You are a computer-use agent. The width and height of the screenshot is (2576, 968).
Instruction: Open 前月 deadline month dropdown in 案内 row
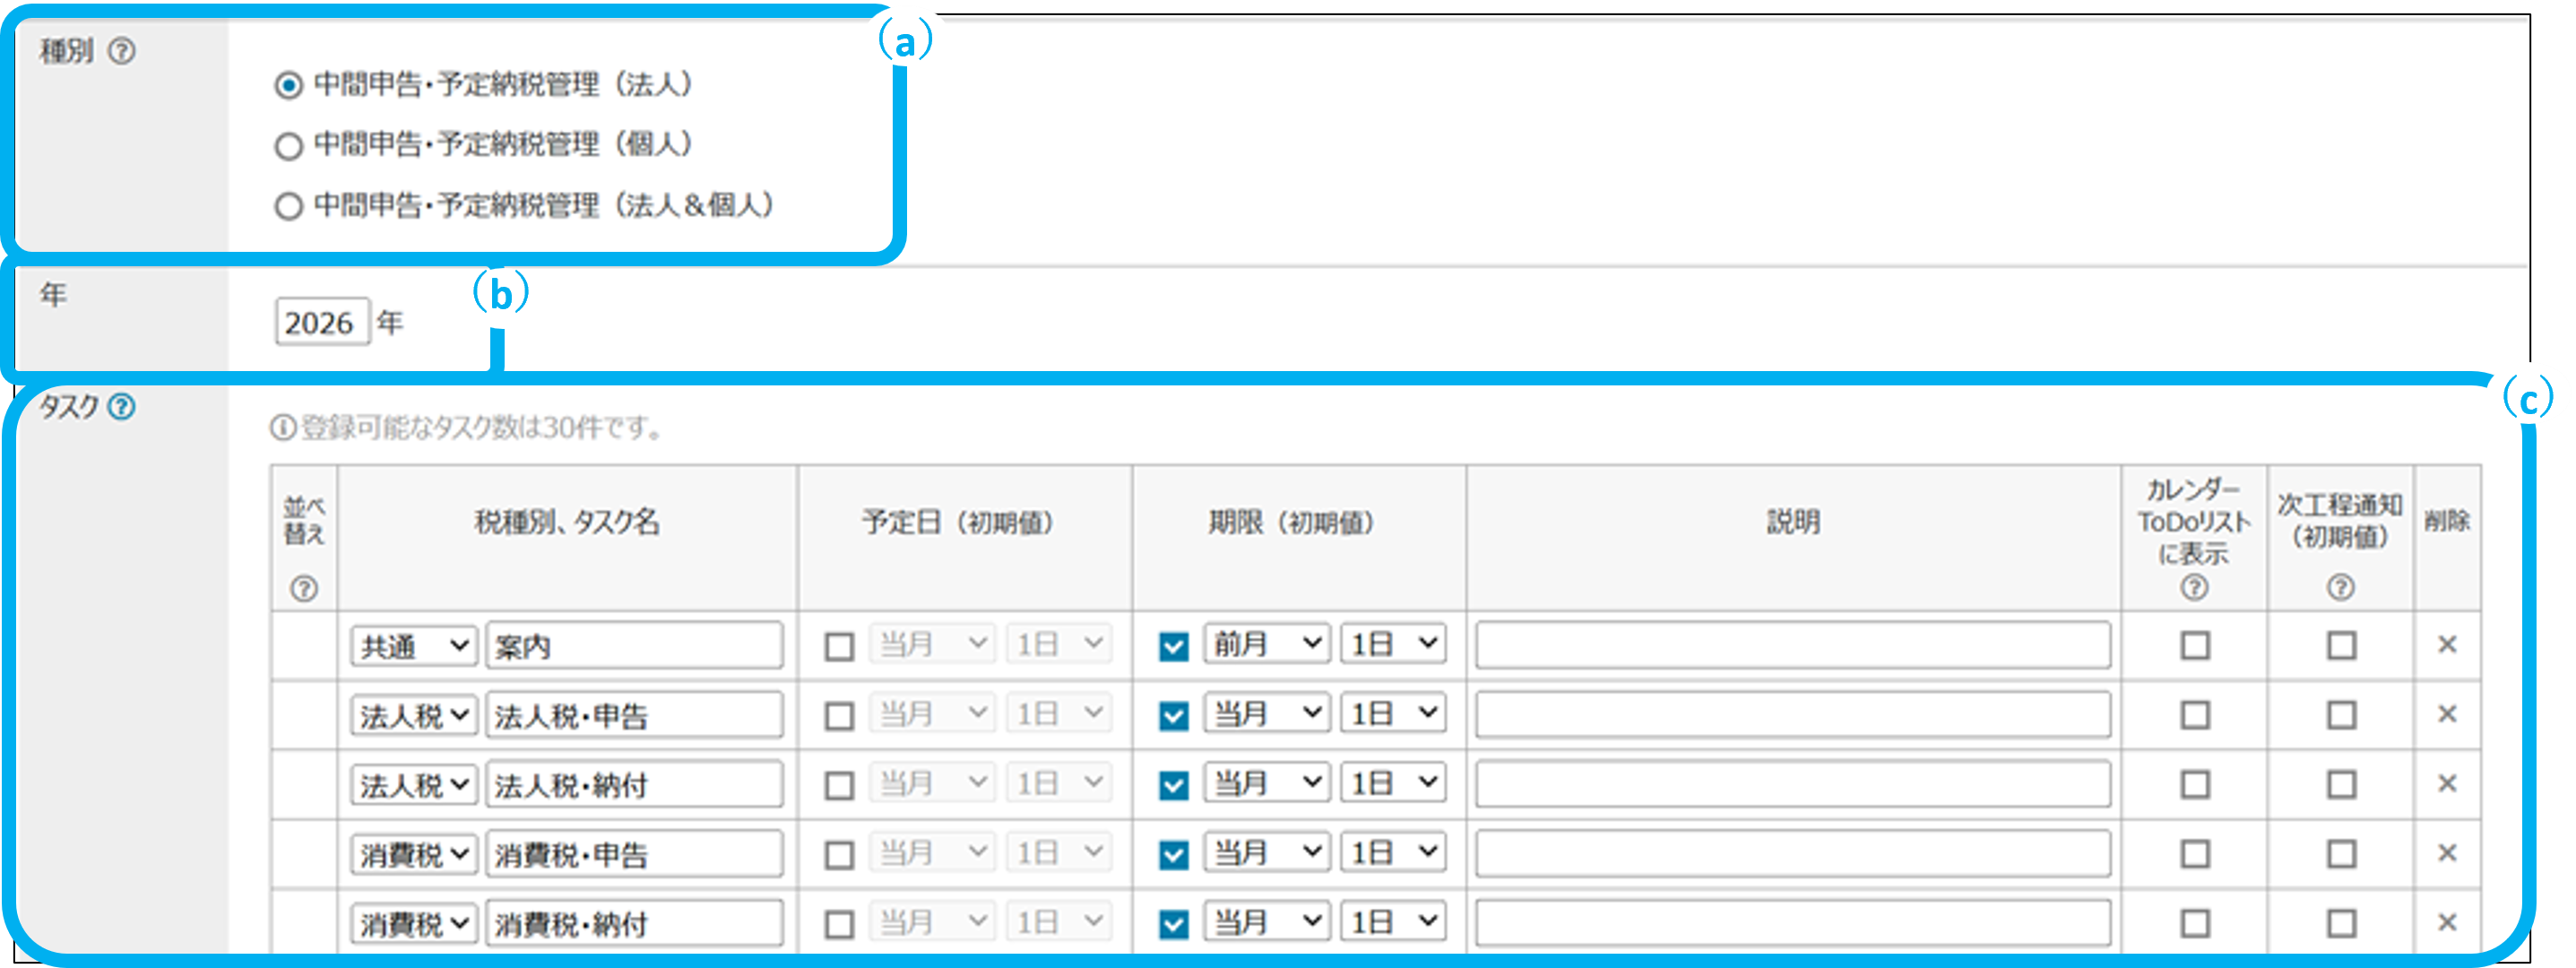[1266, 644]
